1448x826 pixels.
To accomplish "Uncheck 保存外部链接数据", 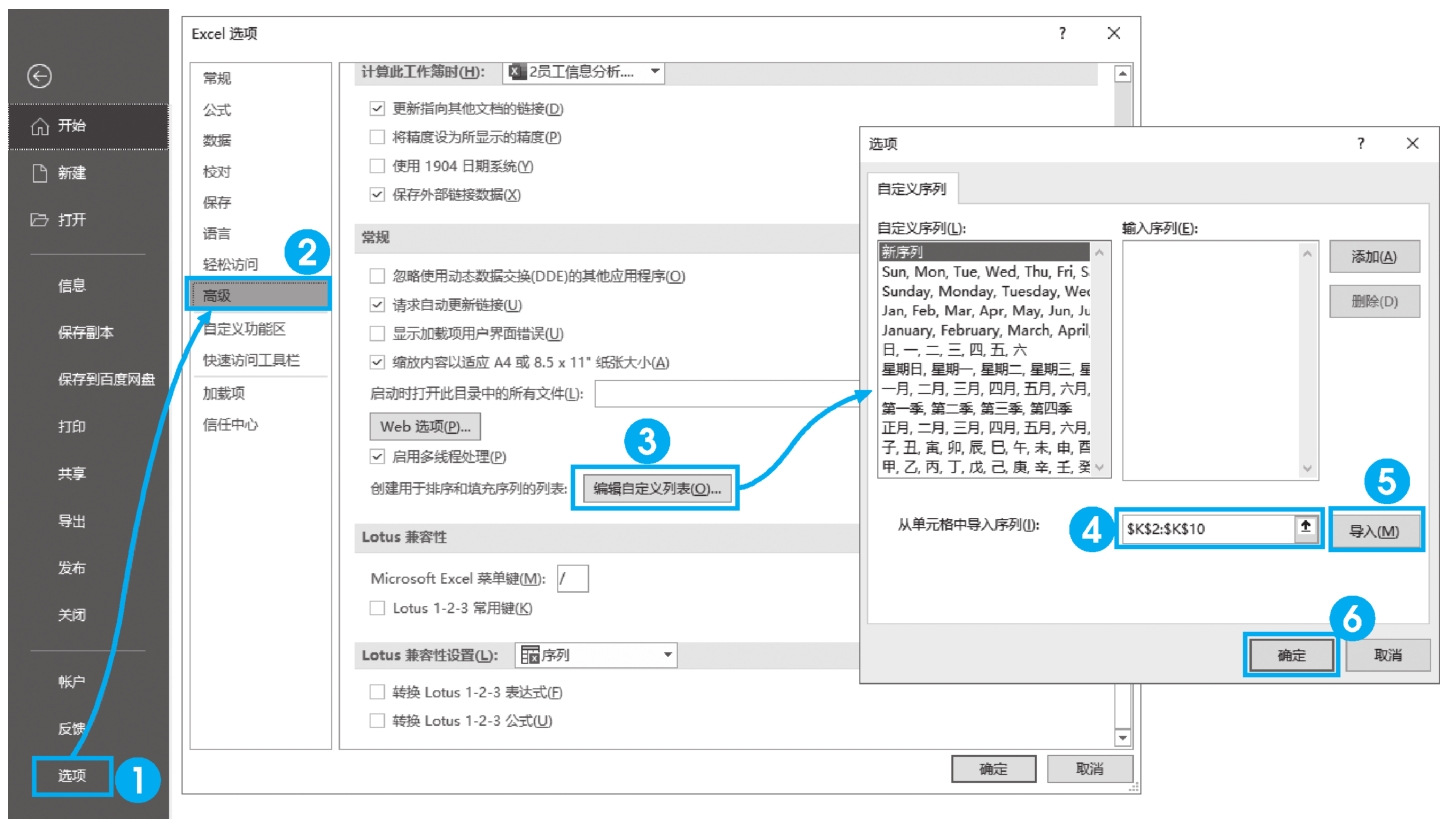I will click(x=377, y=195).
